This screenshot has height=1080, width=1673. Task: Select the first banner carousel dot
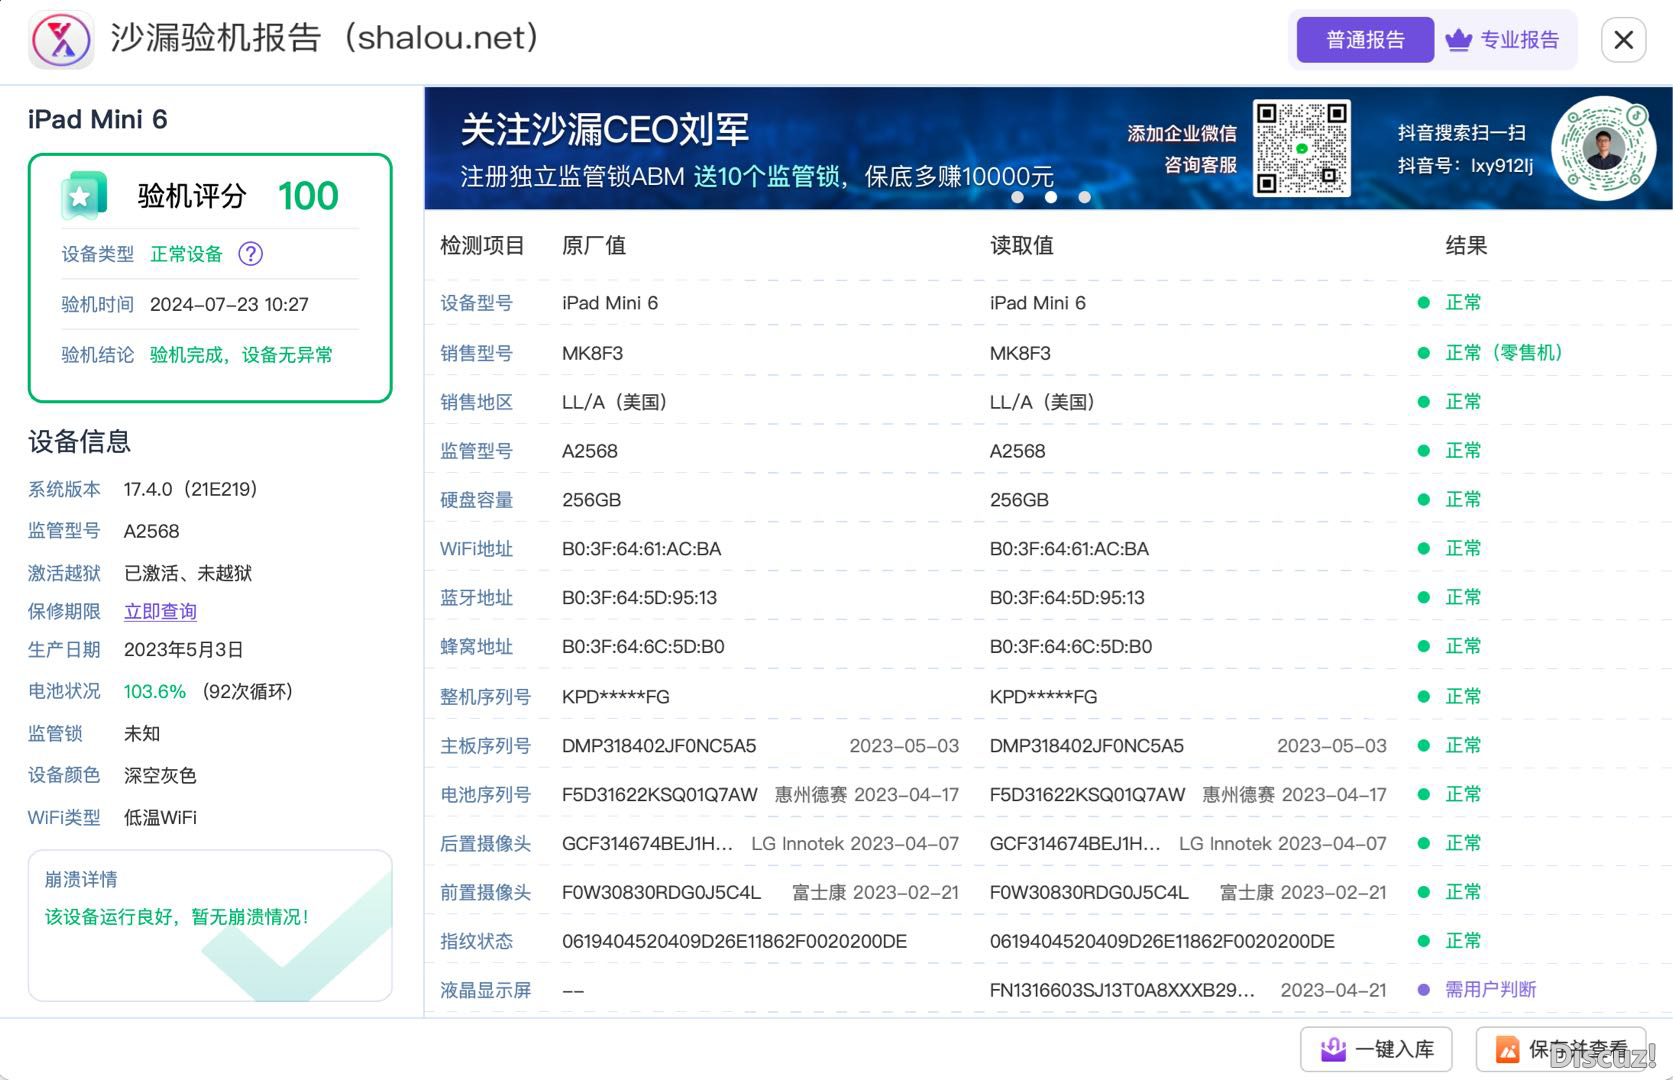pos(1017,197)
